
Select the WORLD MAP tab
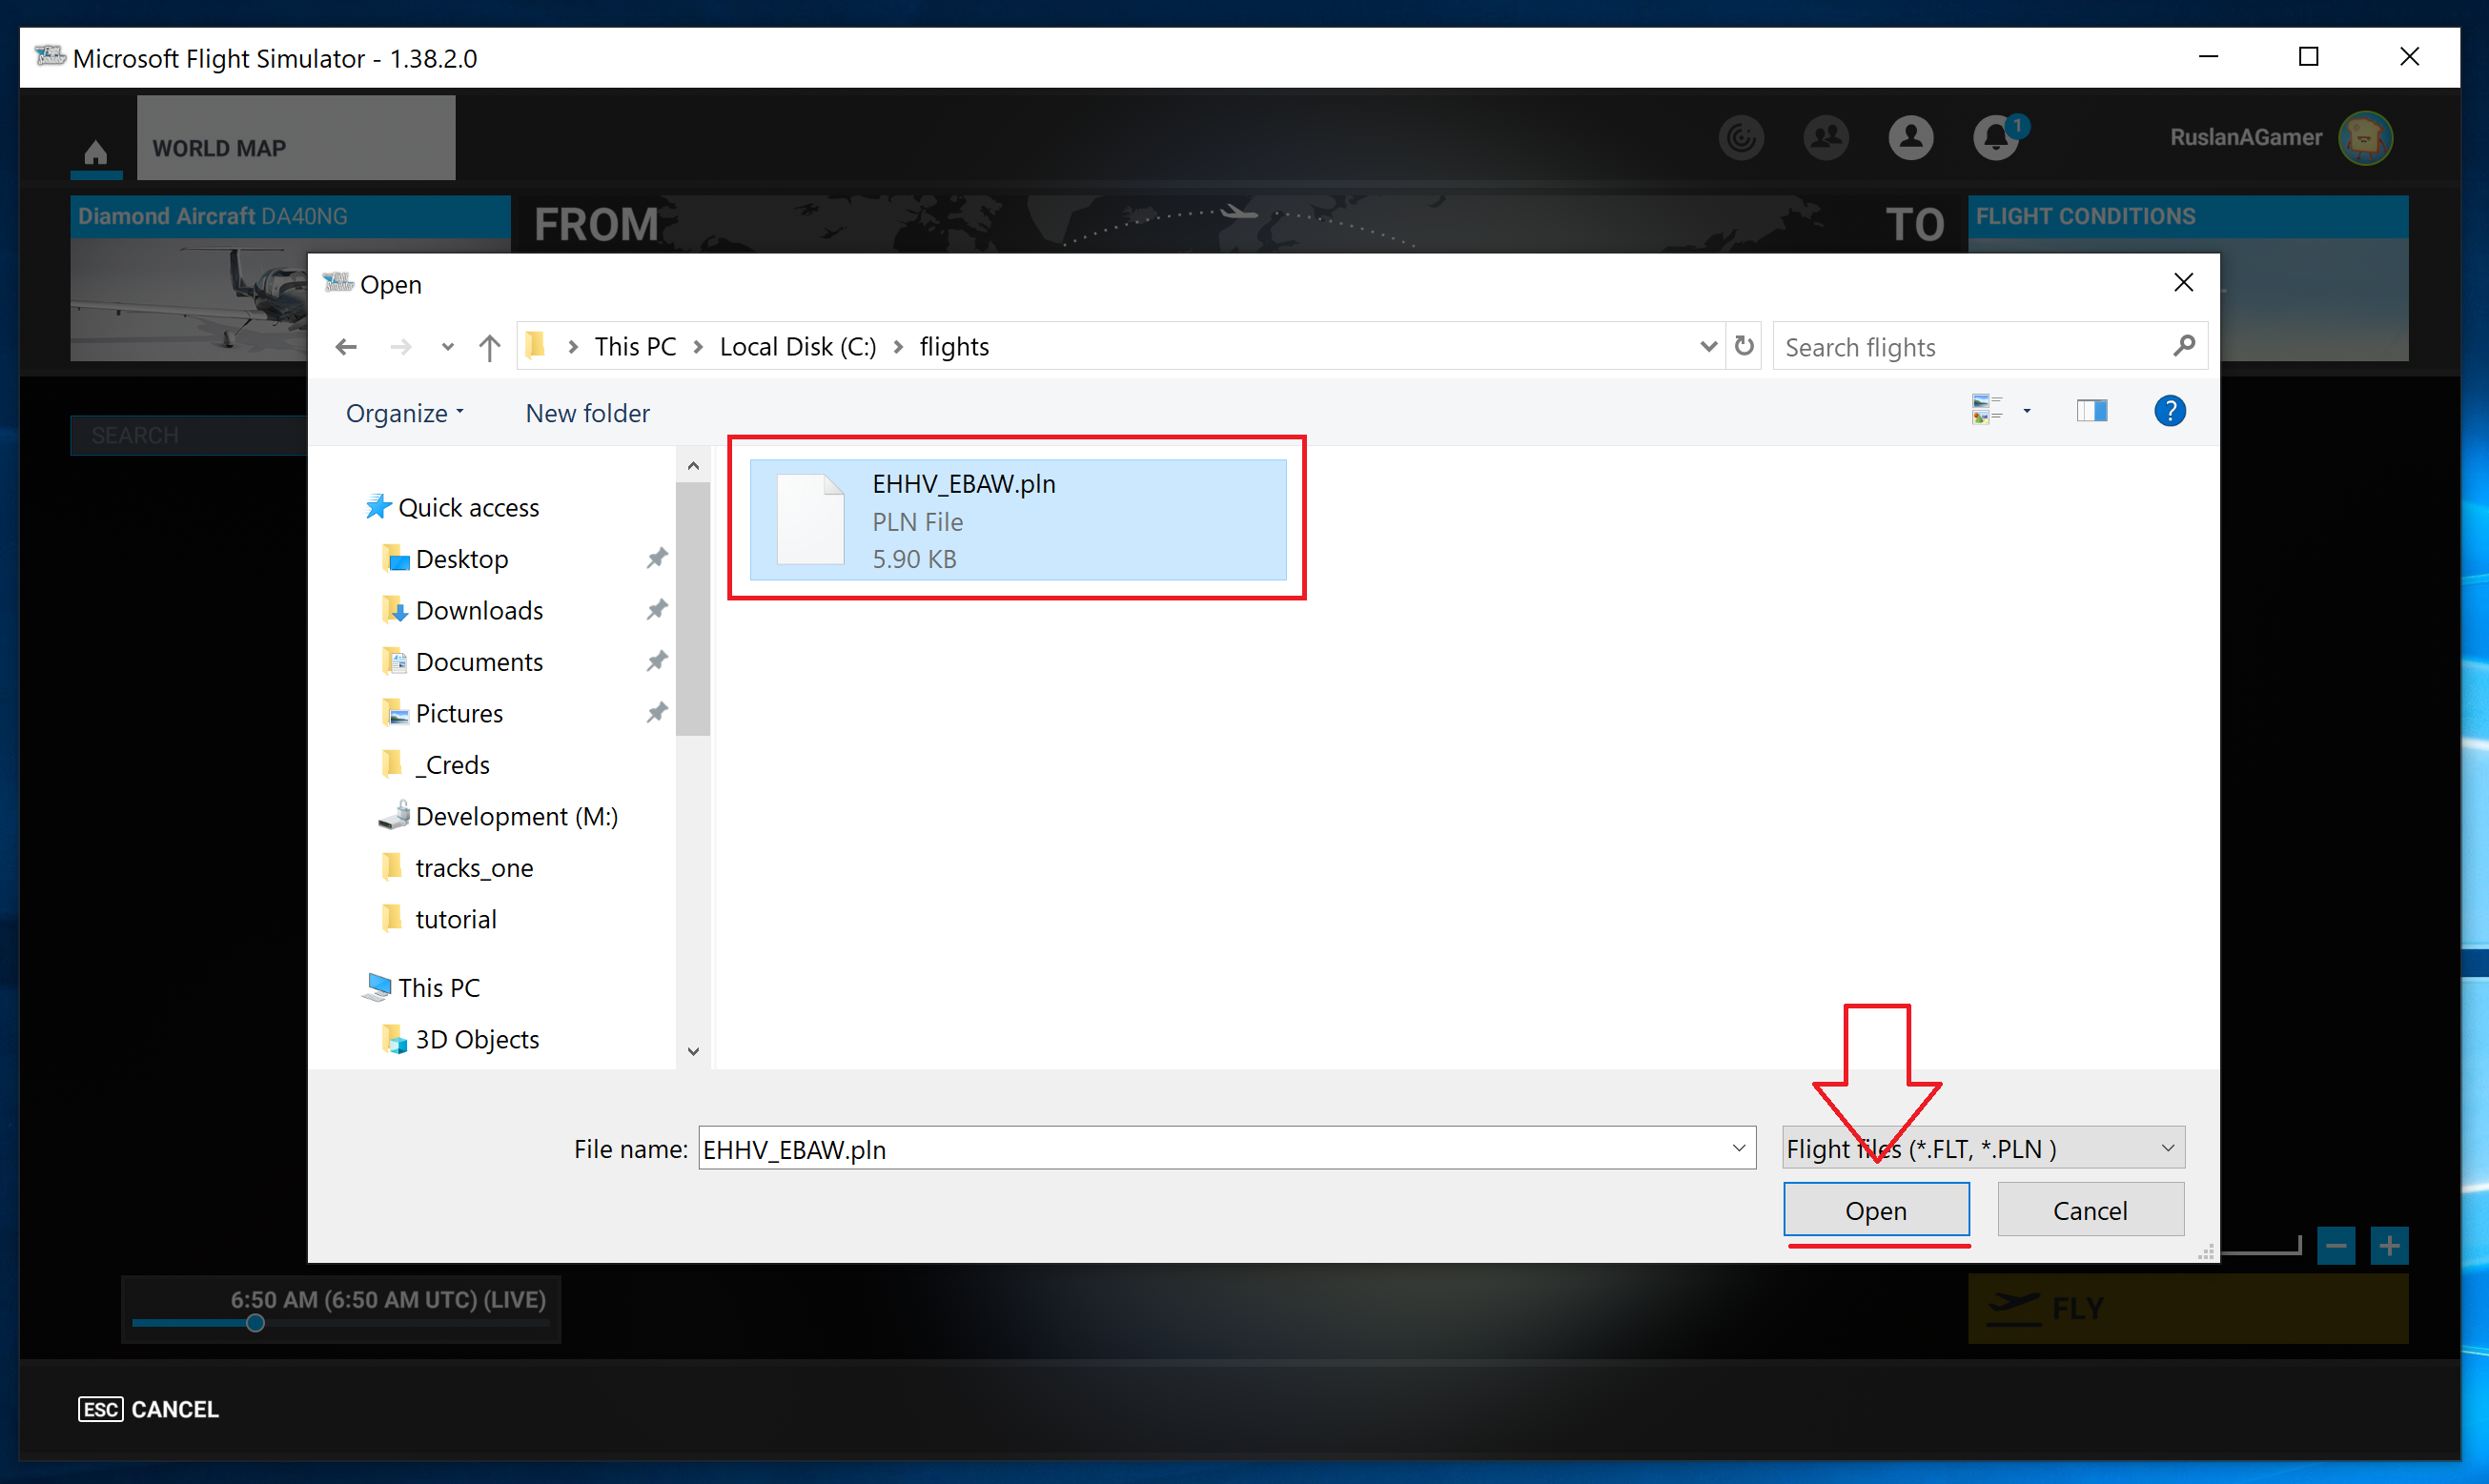tap(296, 138)
